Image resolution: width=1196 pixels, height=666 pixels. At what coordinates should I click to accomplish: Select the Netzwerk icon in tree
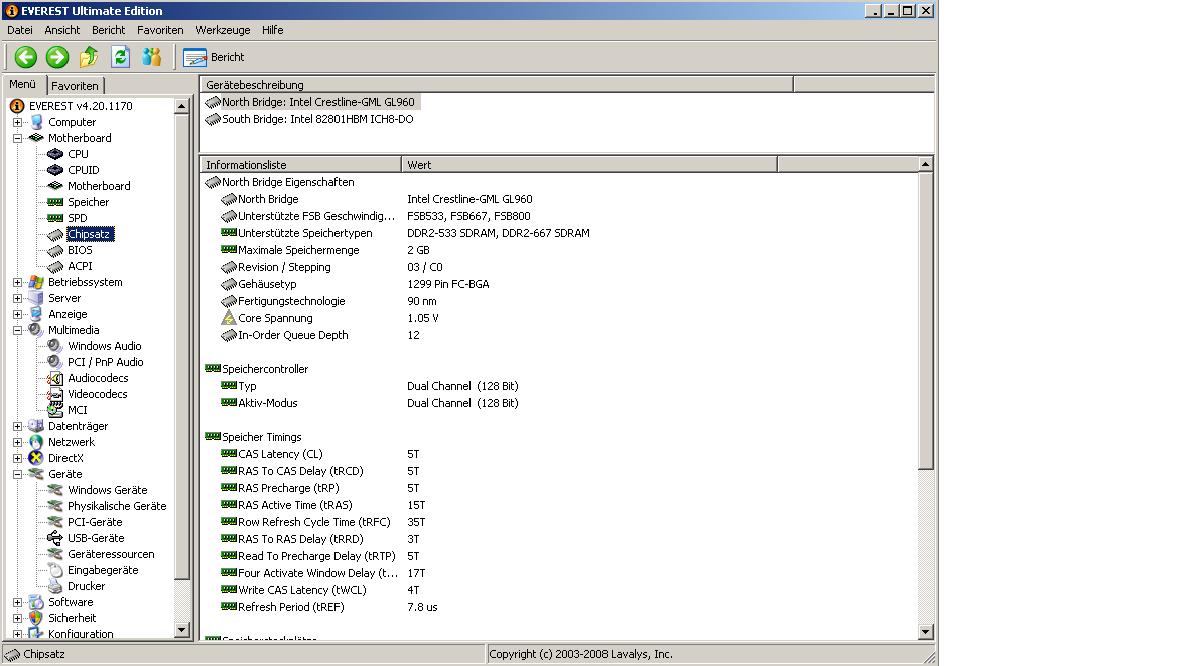pos(36,442)
